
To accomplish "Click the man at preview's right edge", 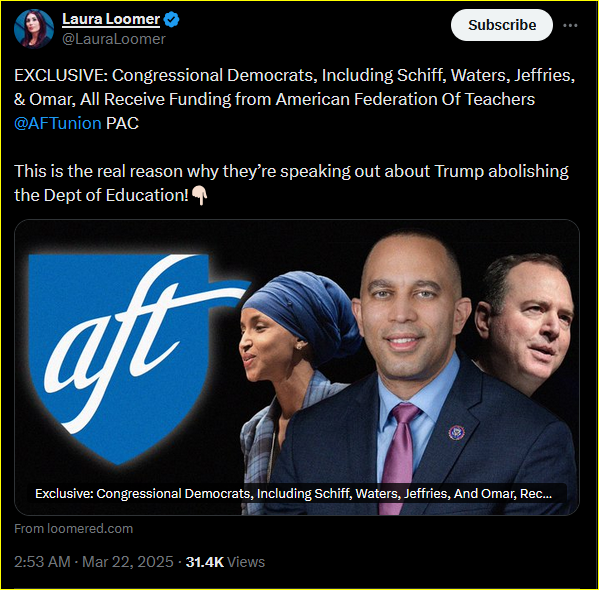I will coord(527,325).
